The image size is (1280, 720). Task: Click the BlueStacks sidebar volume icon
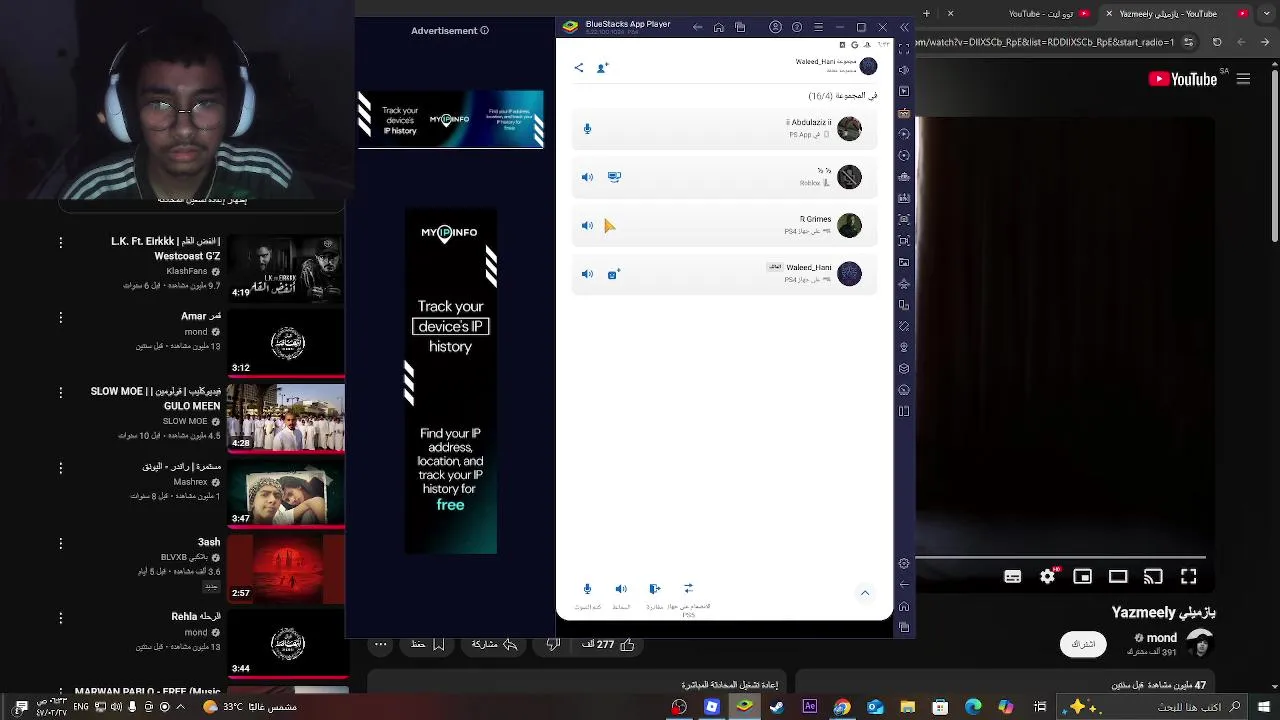coord(904,70)
